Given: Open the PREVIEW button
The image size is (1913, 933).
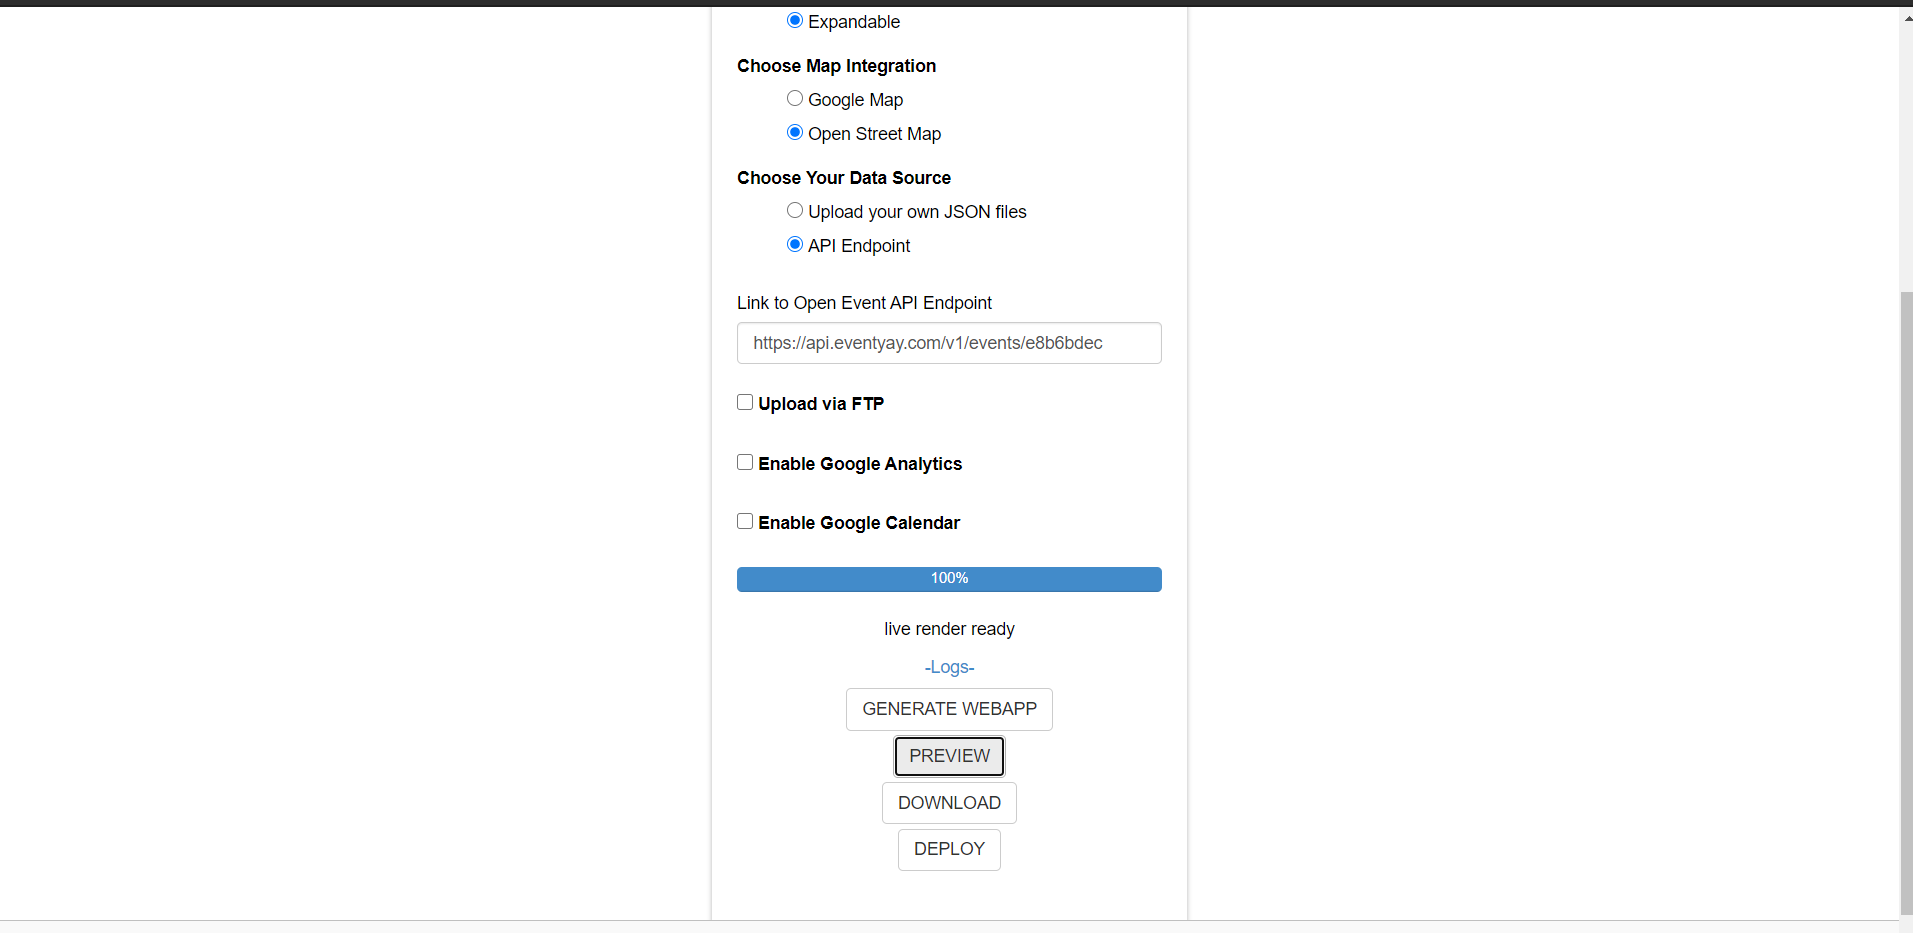Looking at the screenshot, I should coord(949,756).
